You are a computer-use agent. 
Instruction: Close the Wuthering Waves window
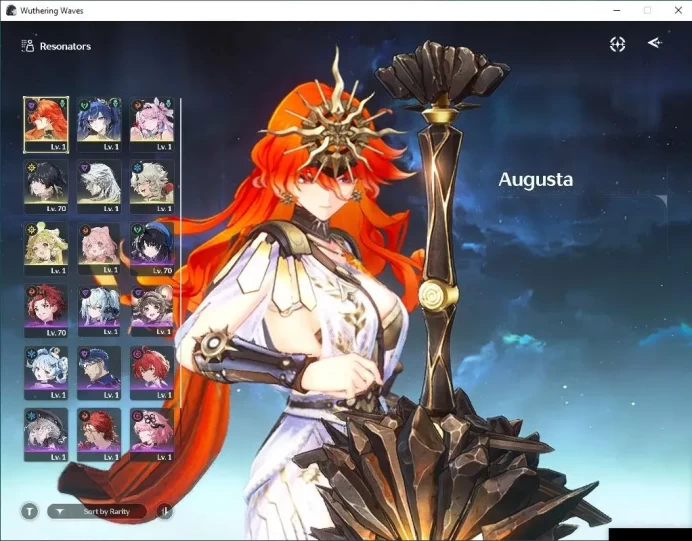pos(678,11)
